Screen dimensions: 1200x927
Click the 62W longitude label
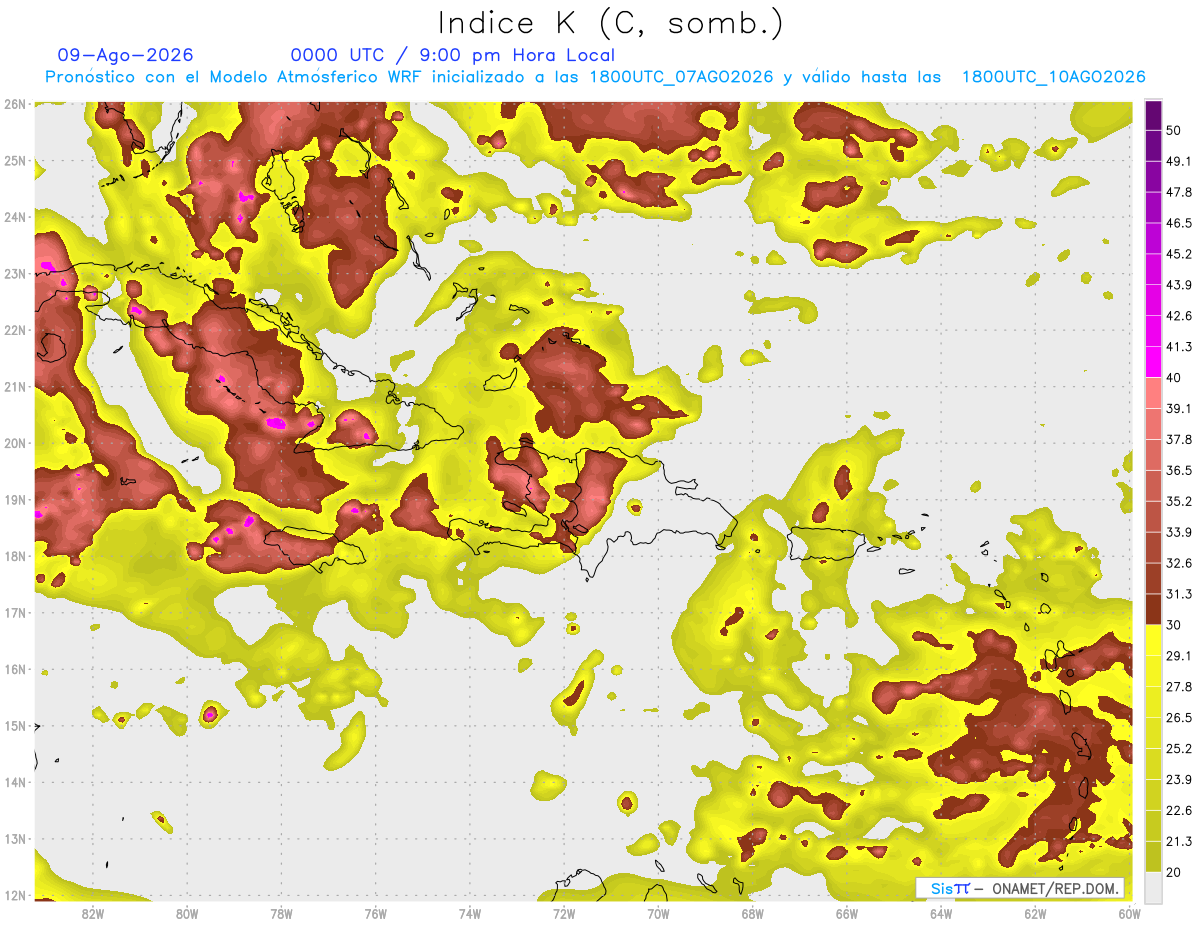1035,914
